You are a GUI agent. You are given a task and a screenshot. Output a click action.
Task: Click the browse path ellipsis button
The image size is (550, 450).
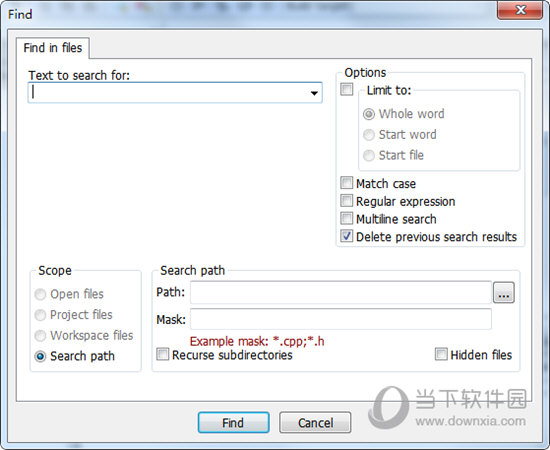pyautogui.click(x=504, y=293)
